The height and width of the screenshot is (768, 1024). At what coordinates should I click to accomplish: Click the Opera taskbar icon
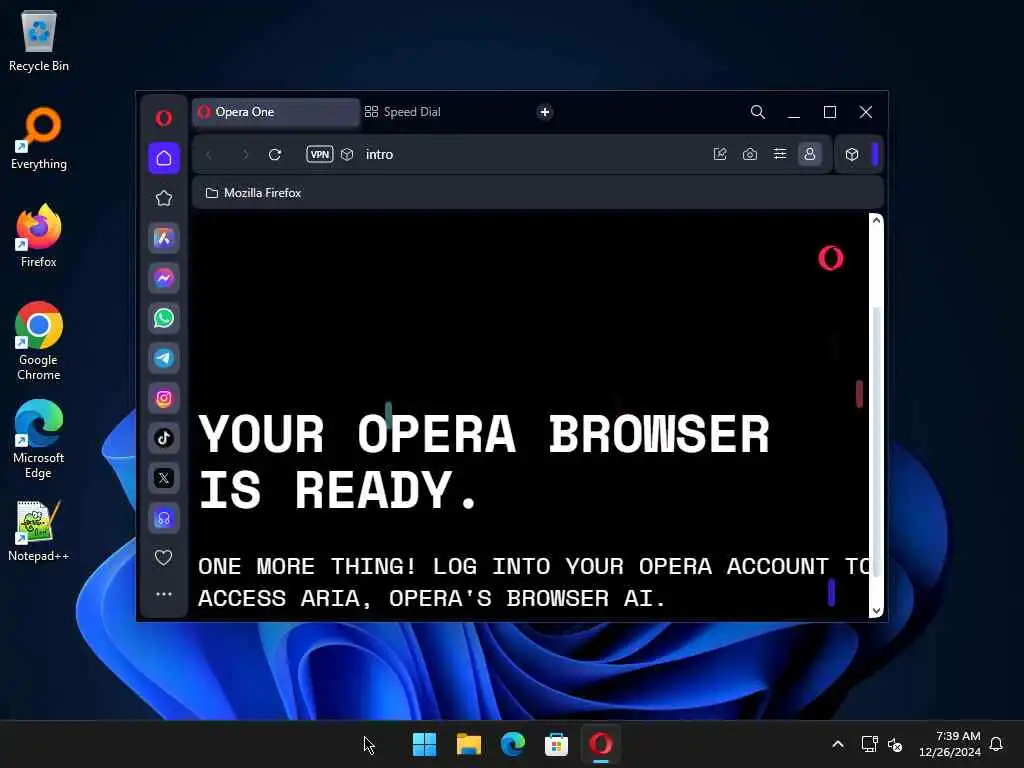600,744
